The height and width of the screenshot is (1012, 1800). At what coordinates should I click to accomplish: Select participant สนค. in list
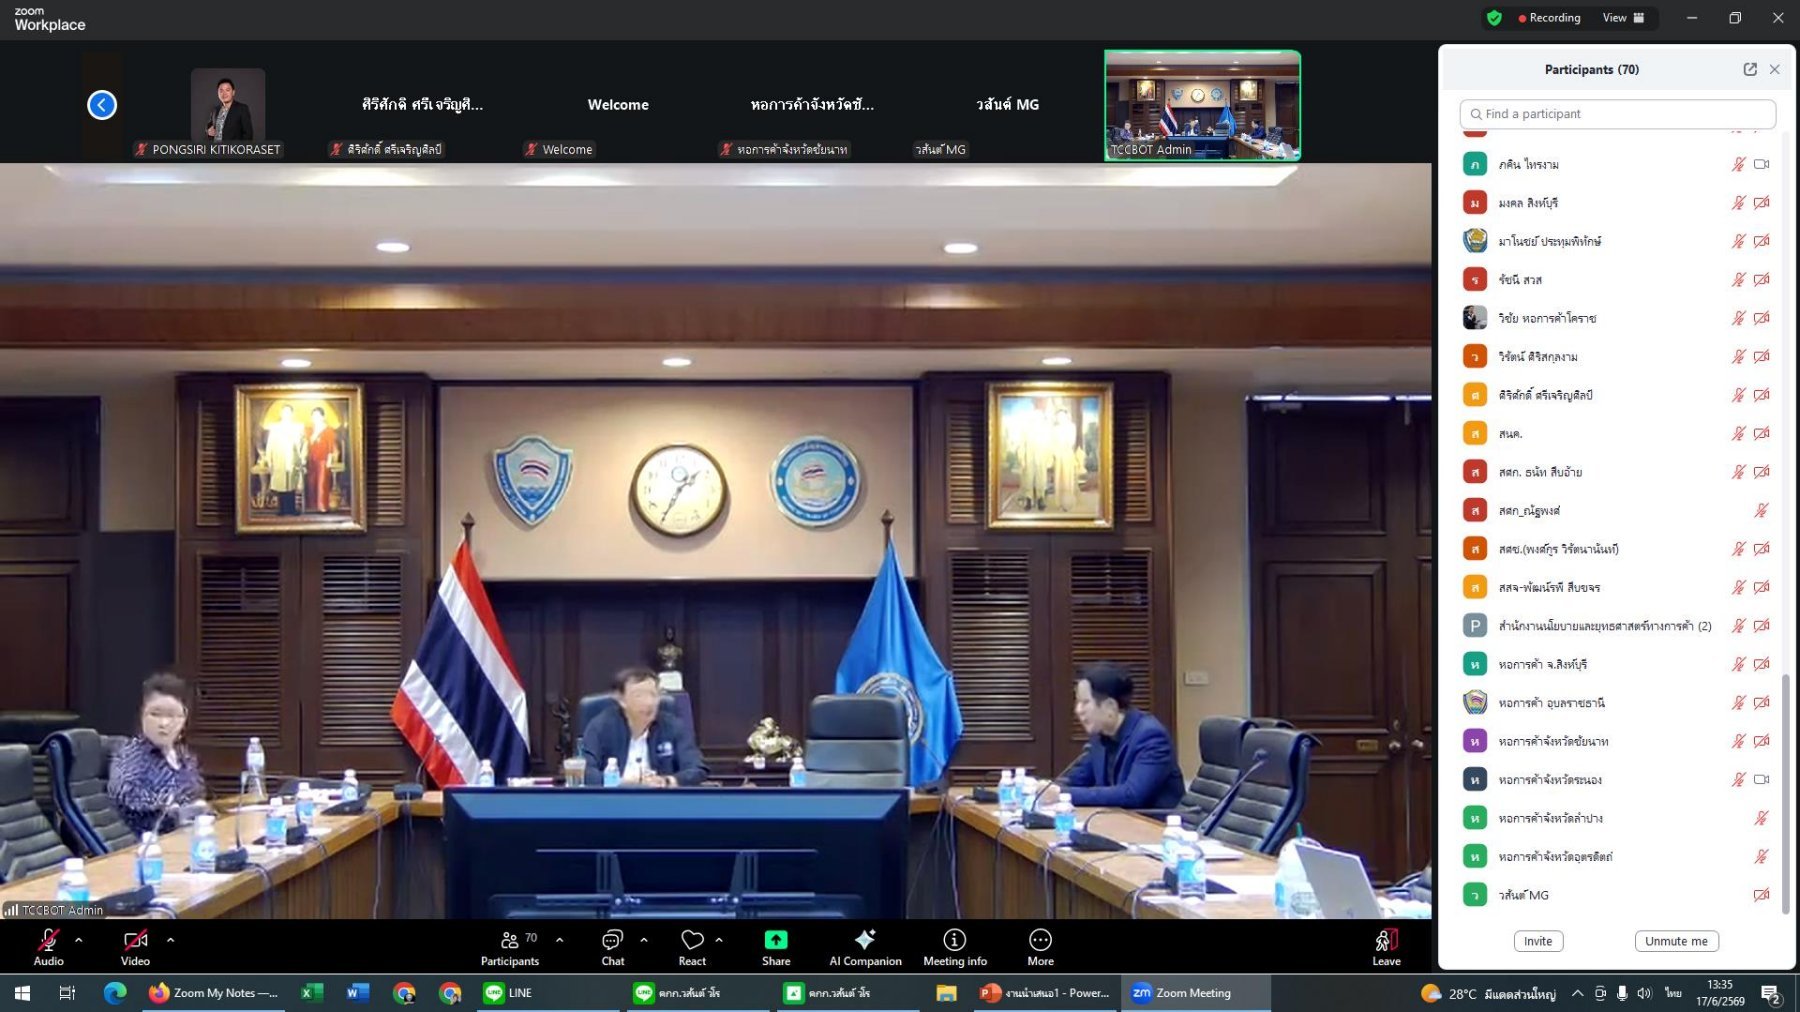click(1617, 434)
